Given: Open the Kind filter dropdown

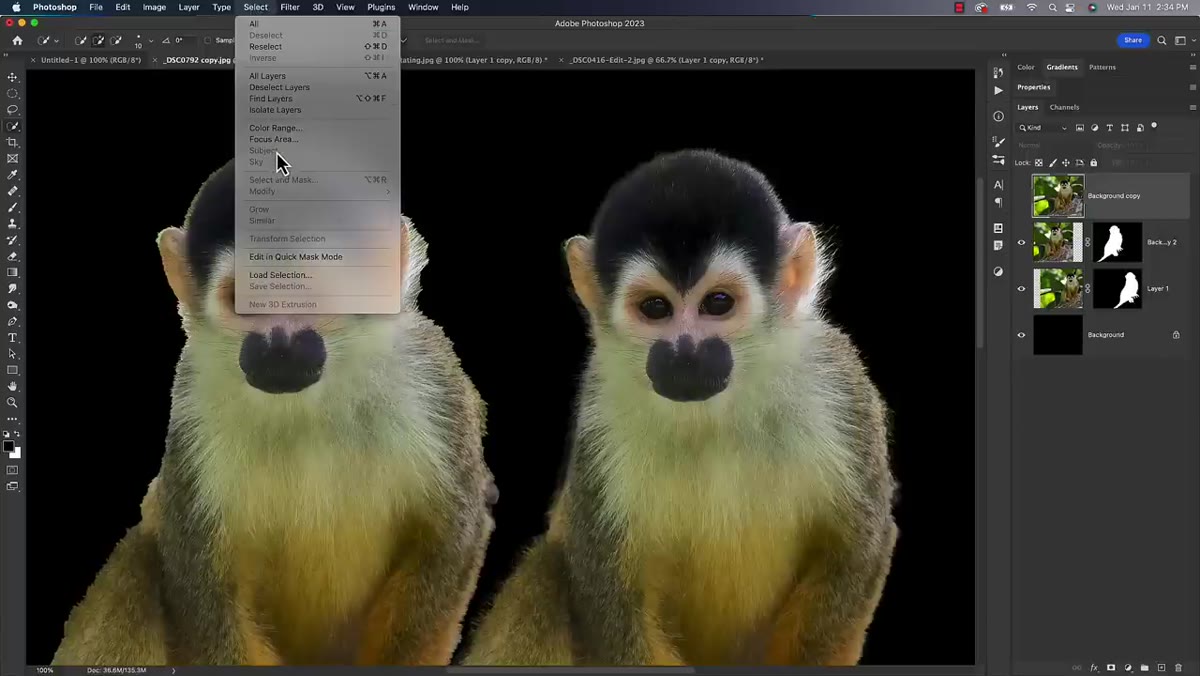Looking at the screenshot, I should [x=1044, y=128].
